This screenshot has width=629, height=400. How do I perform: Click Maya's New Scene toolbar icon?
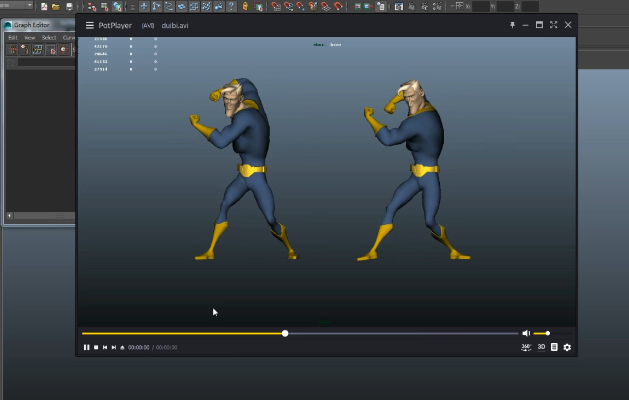click(44, 6)
